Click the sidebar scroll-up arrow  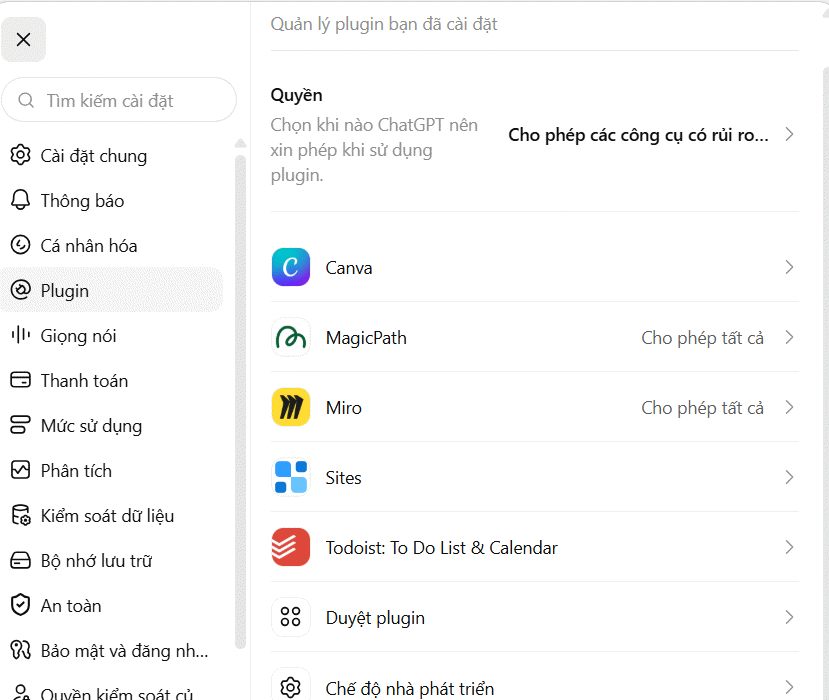(x=241, y=143)
